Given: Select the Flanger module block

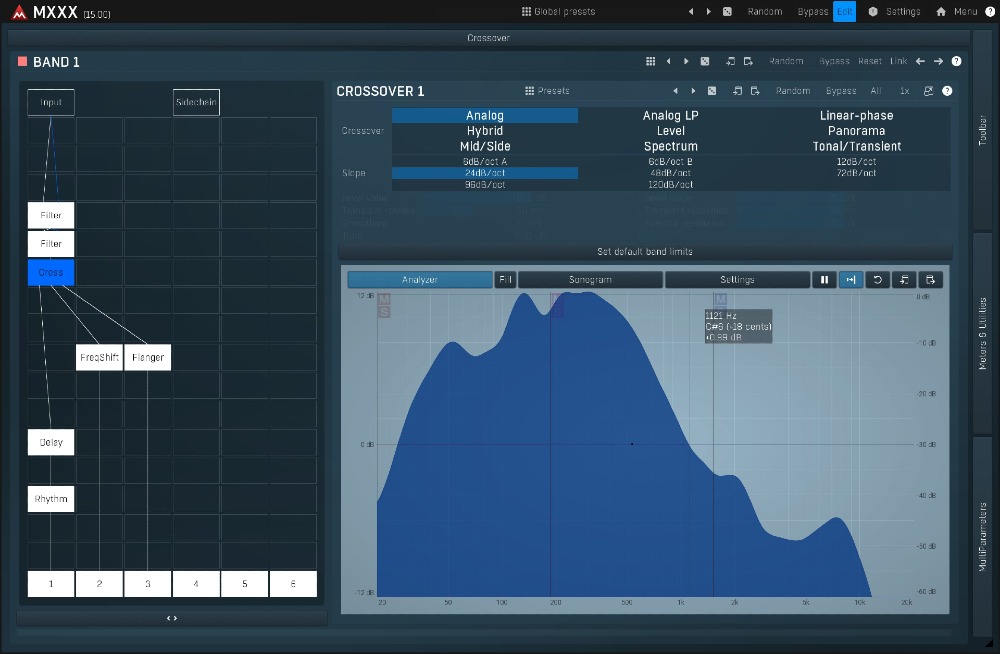Looking at the screenshot, I should tap(148, 357).
